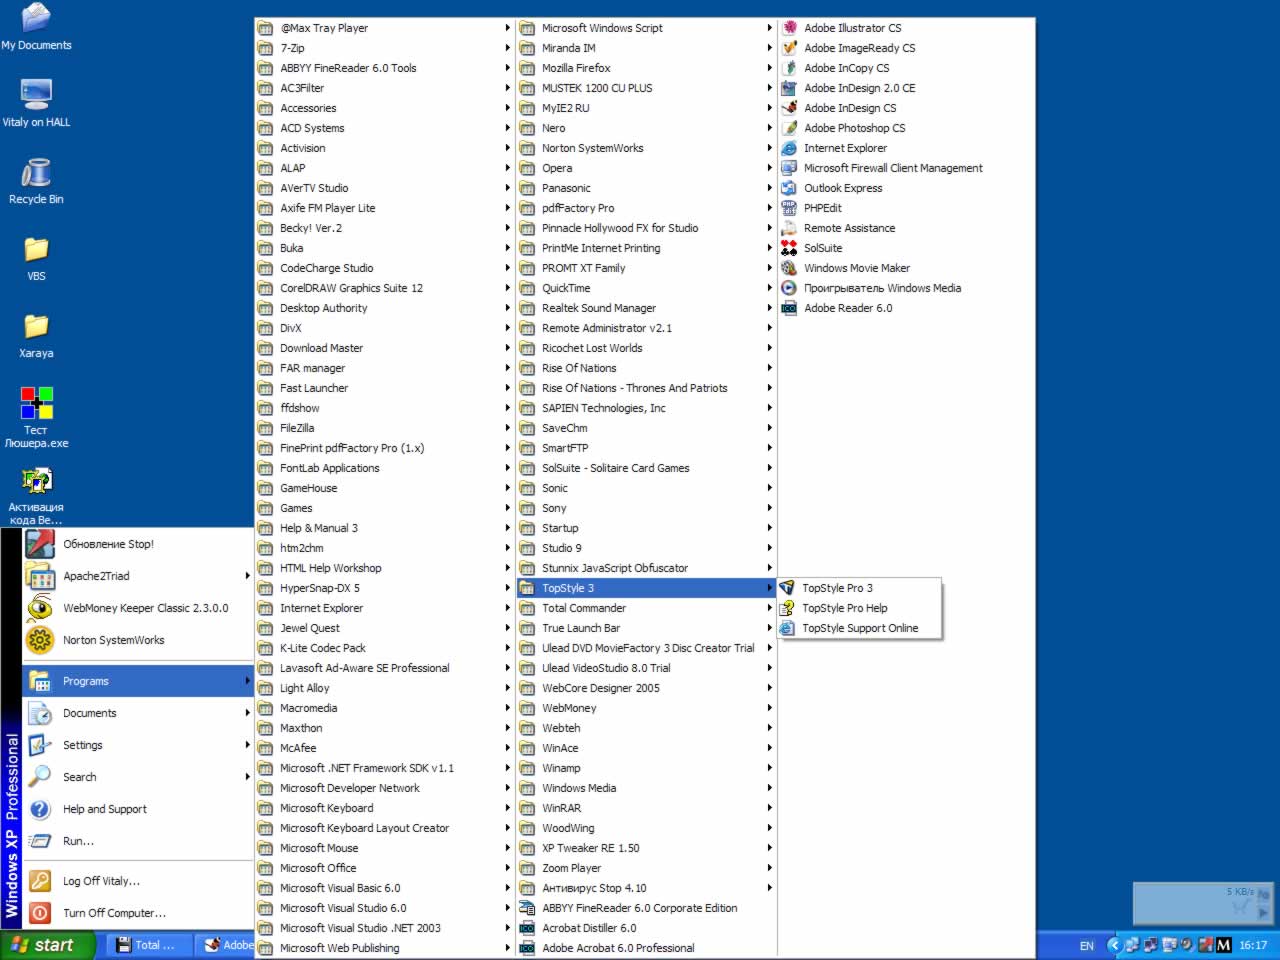
Task: Choose Run... from the Start menu
Action: 138,841
